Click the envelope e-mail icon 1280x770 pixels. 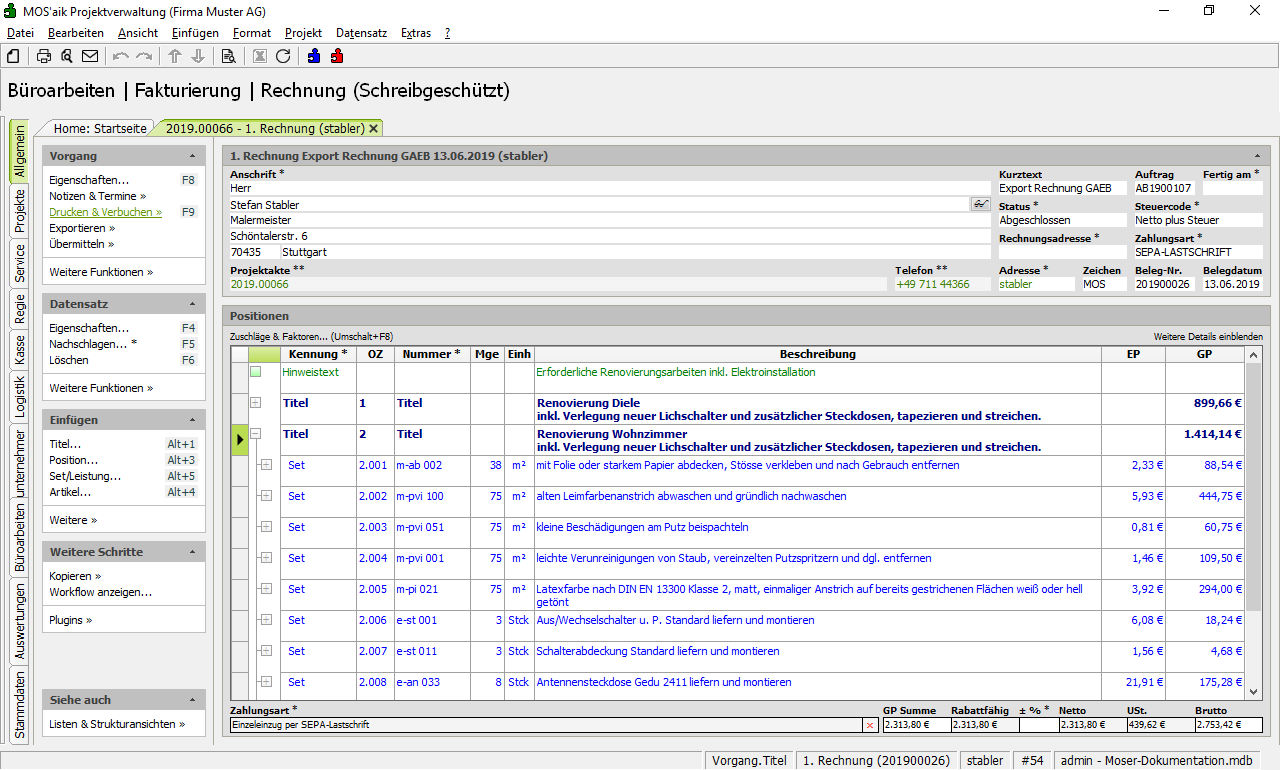tap(90, 56)
